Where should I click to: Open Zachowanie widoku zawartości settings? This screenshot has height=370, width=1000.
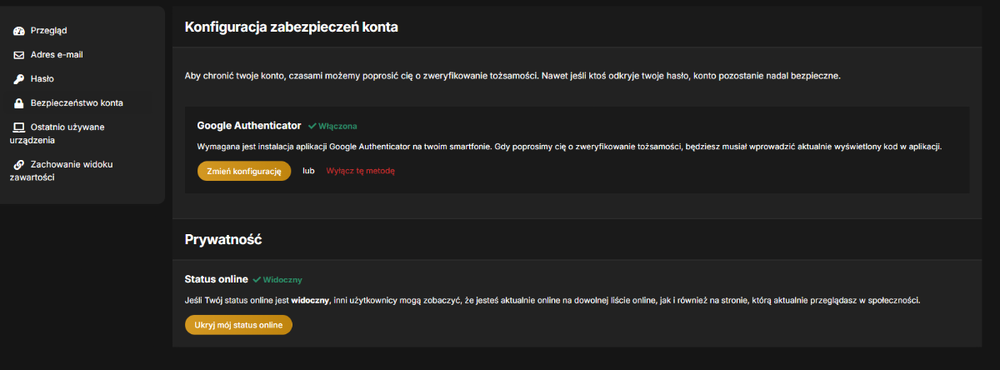[x=62, y=171]
